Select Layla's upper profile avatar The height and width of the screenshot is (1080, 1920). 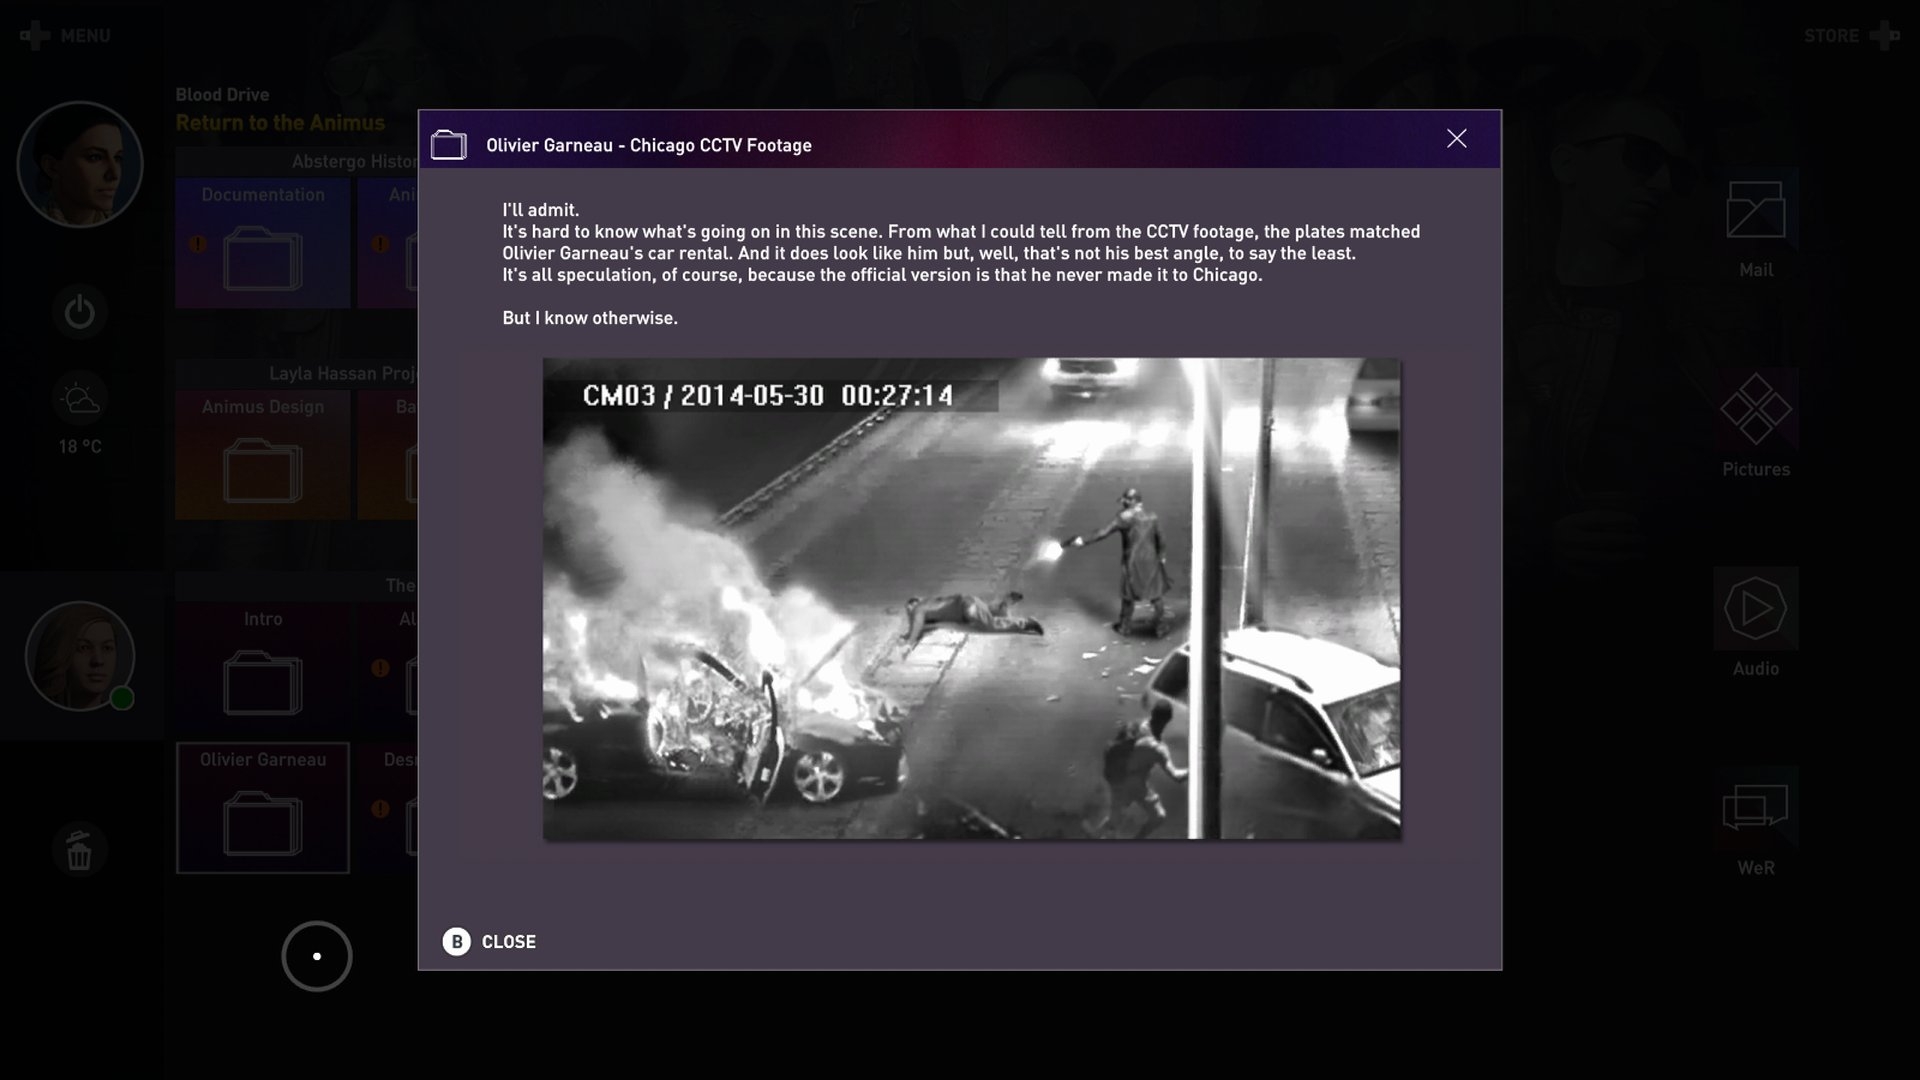pos(80,163)
